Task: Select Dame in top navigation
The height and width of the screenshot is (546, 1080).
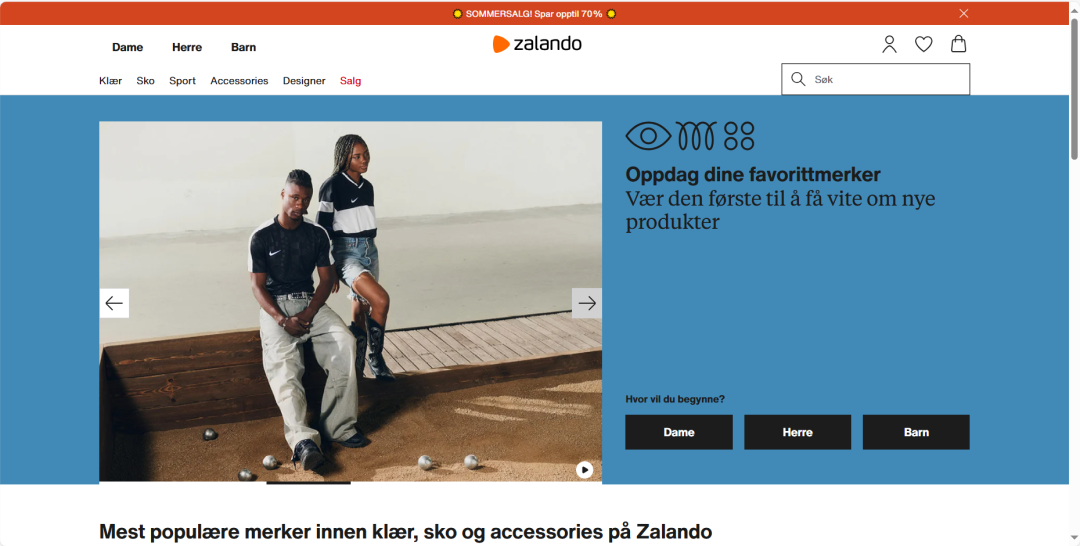Action: [127, 48]
